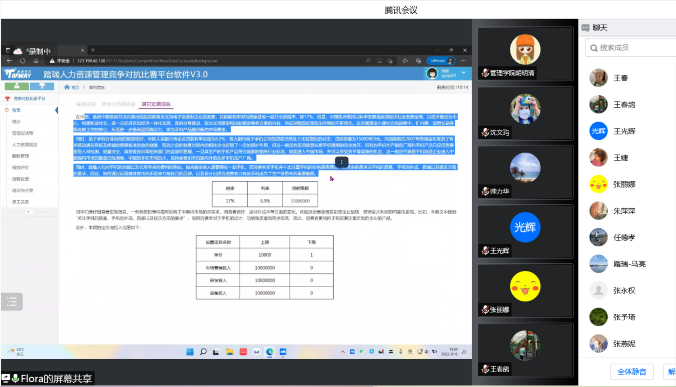The image size is (676, 387).
Task: Select the first grayed content tab
Action: 86,104
